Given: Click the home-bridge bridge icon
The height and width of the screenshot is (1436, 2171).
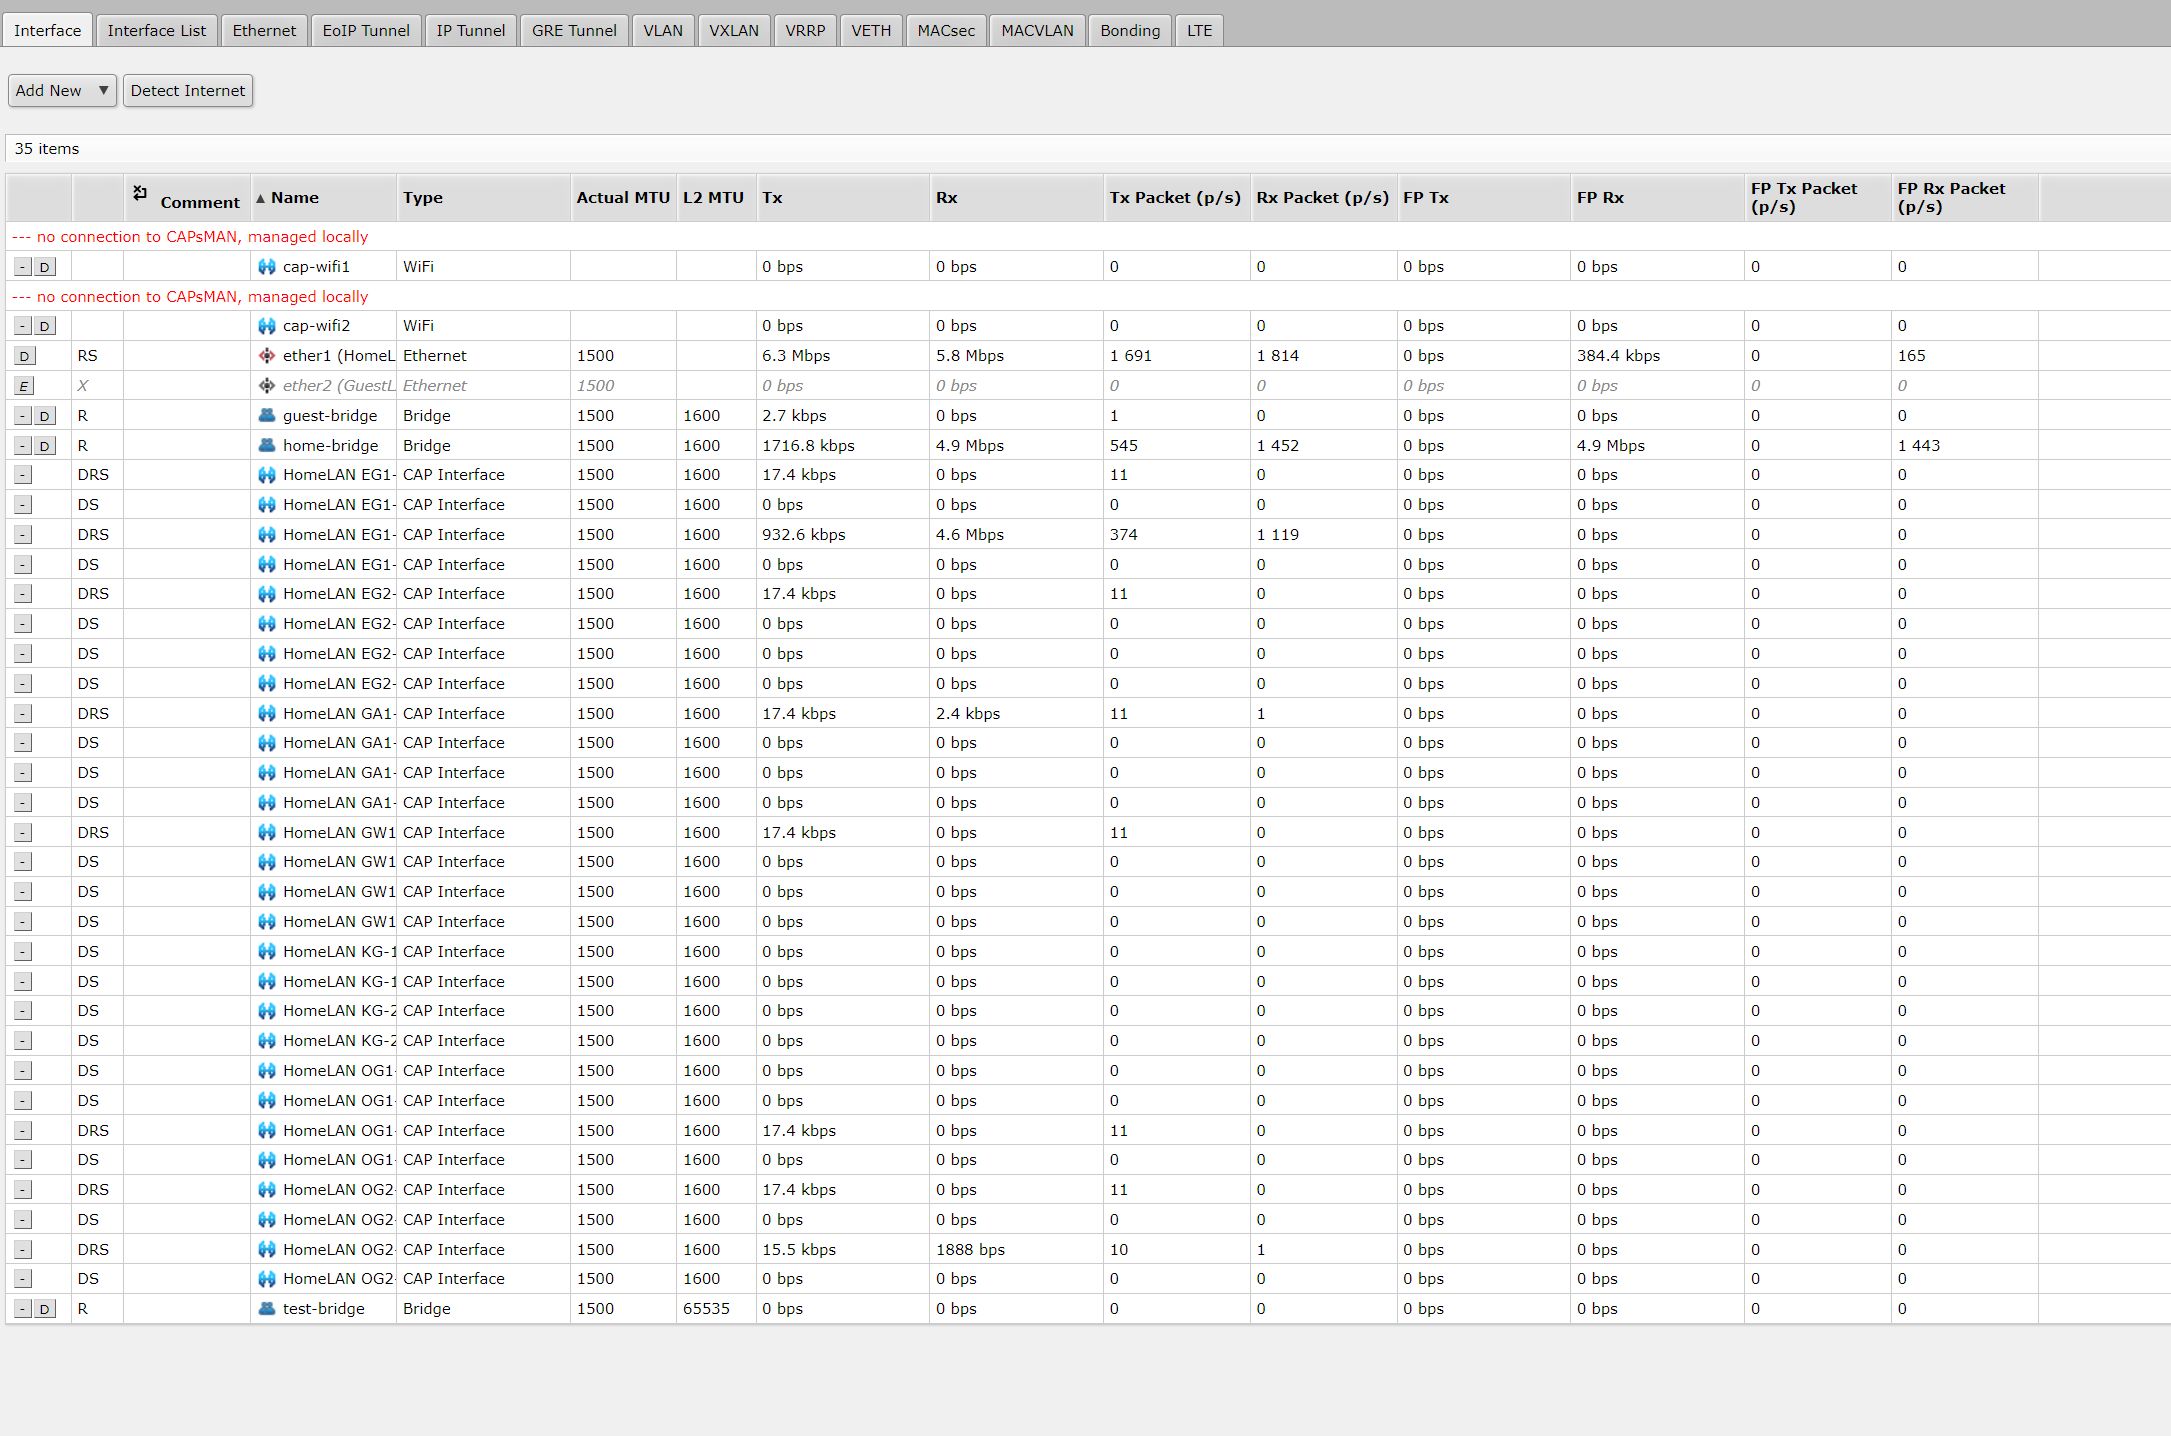Looking at the screenshot, I should click(266, 446).
